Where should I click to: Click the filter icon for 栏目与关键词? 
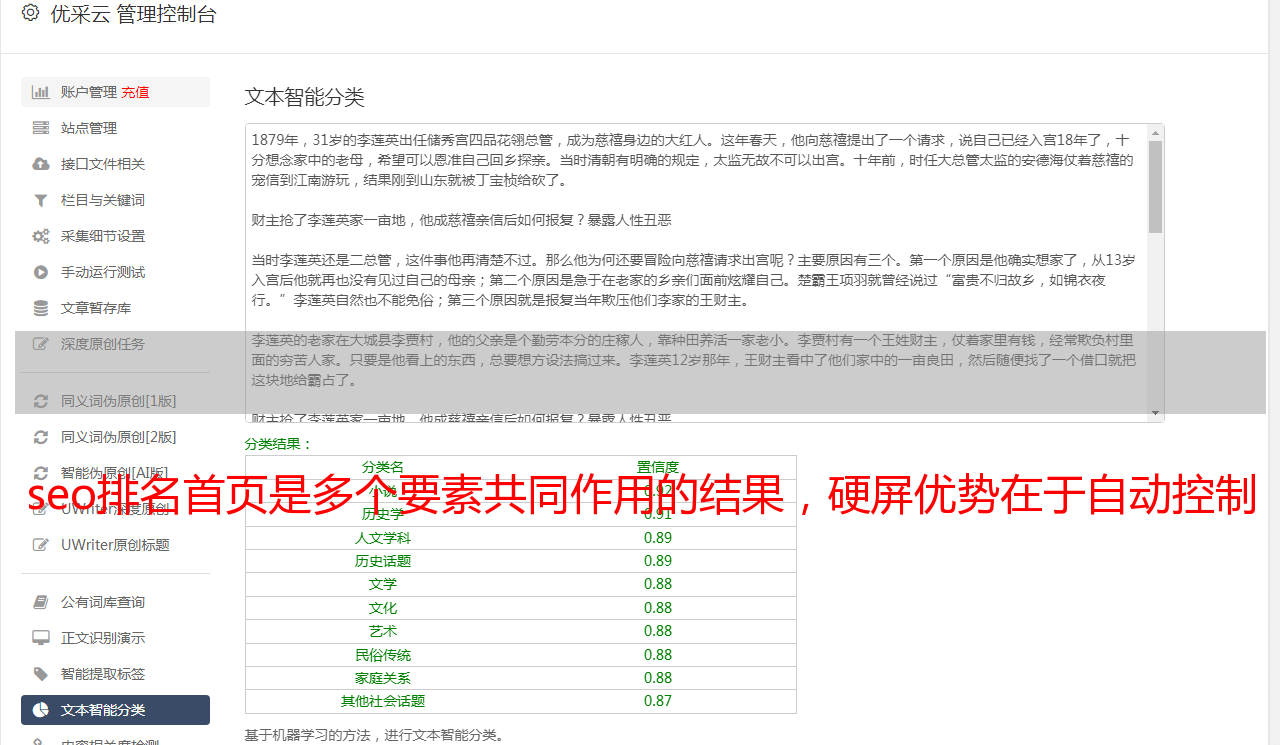(x=41, y=200)
